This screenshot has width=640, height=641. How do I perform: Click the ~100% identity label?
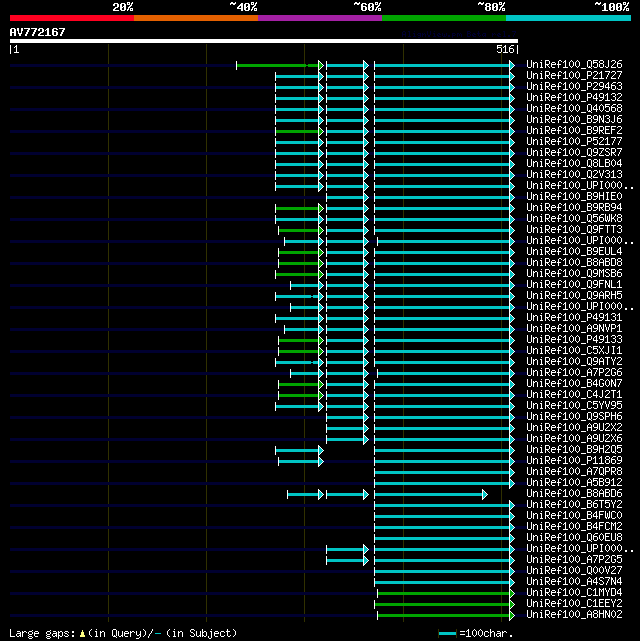coord(612,7)
